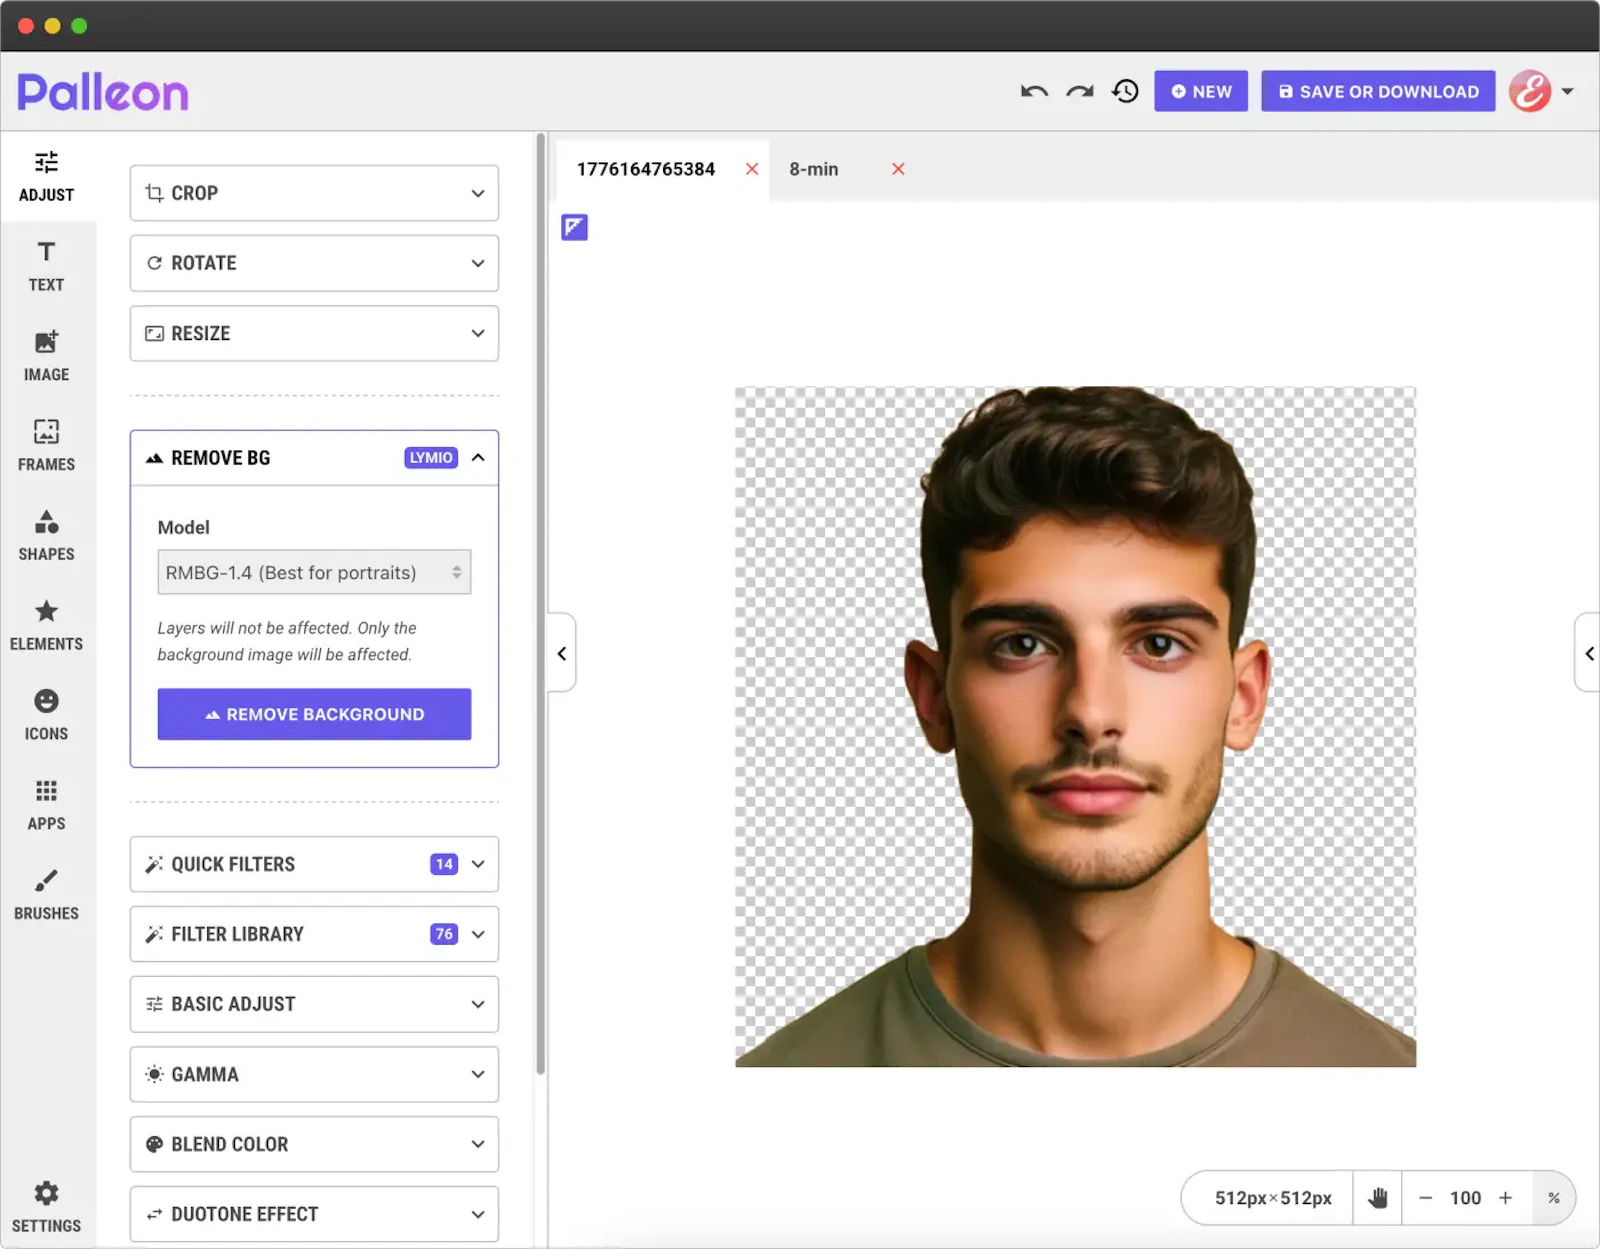The width and height of the screenshot is (1600, 1249).
Task: Open the Shapes panel
Action: [47, 537]
